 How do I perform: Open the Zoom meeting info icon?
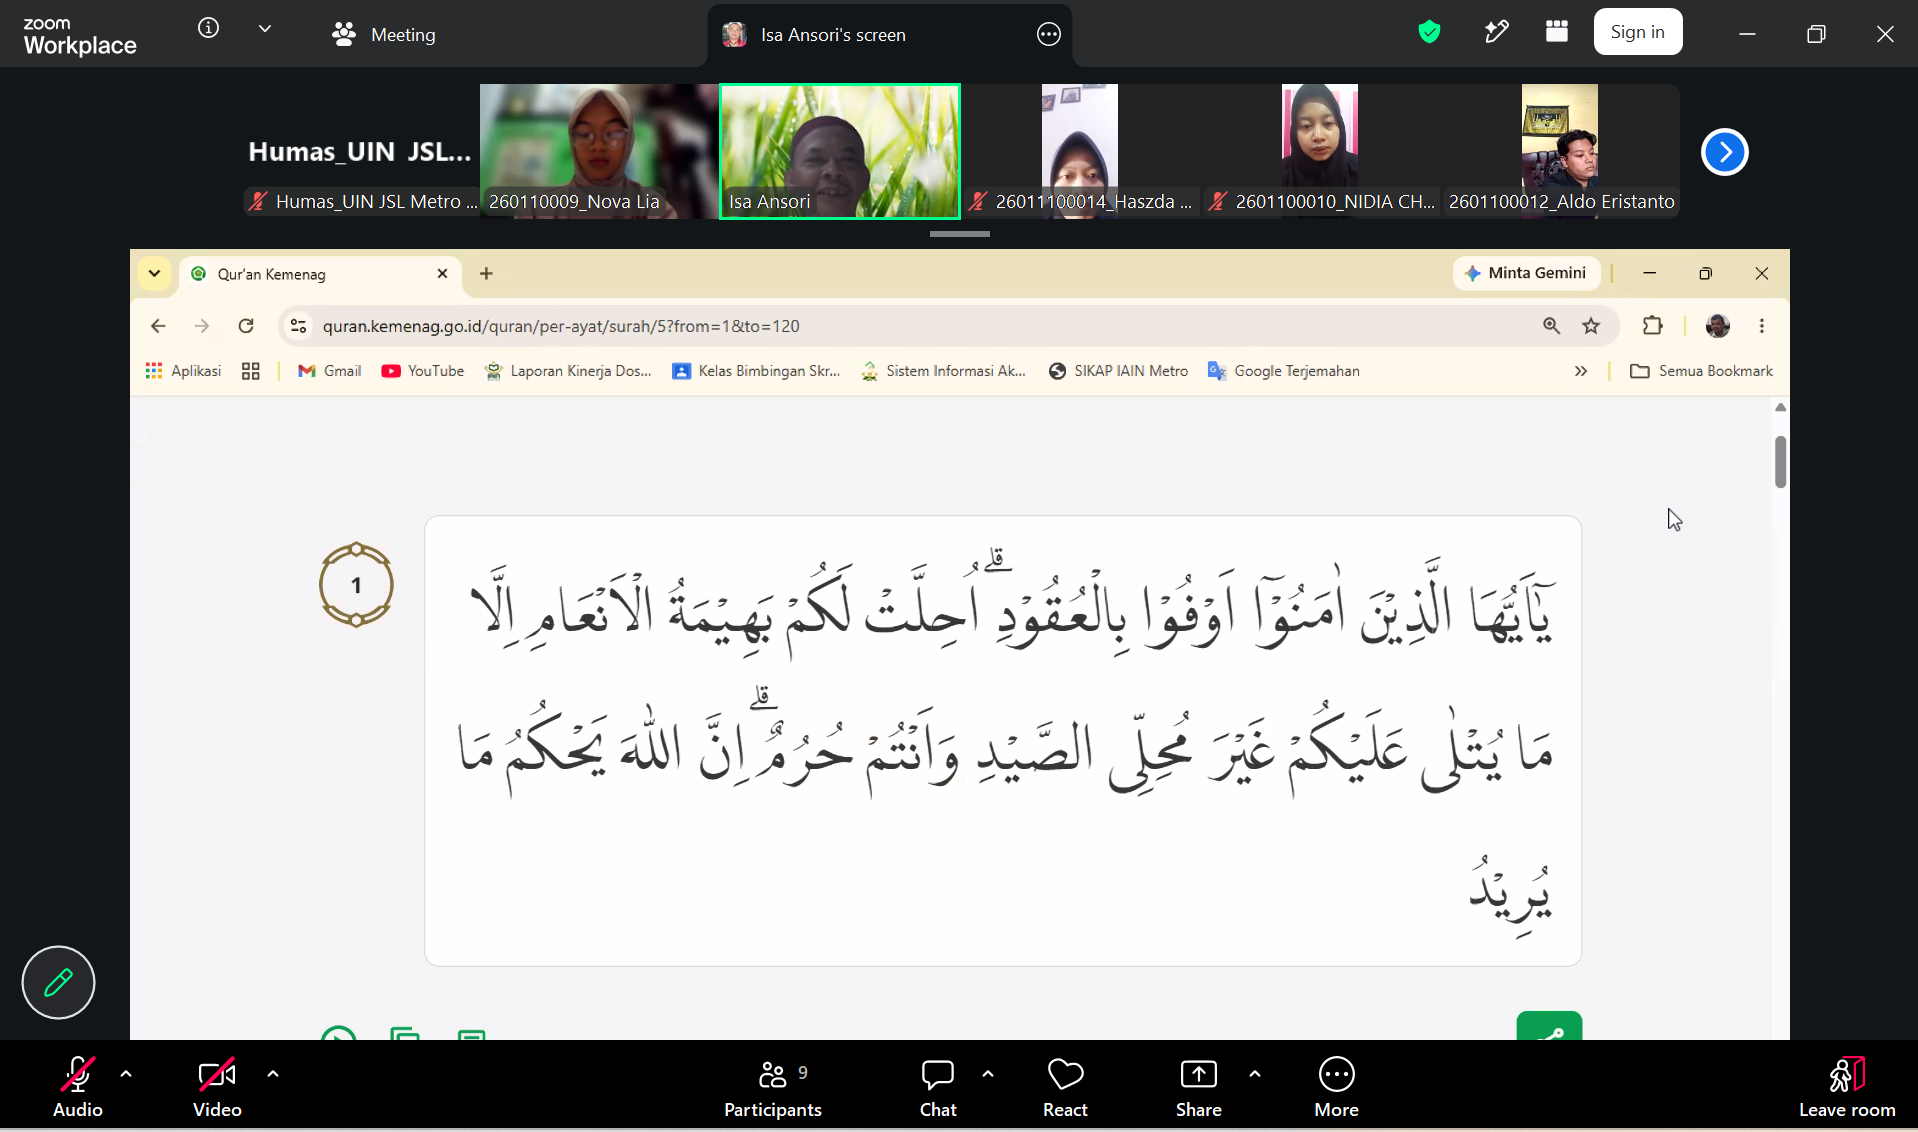208,28
